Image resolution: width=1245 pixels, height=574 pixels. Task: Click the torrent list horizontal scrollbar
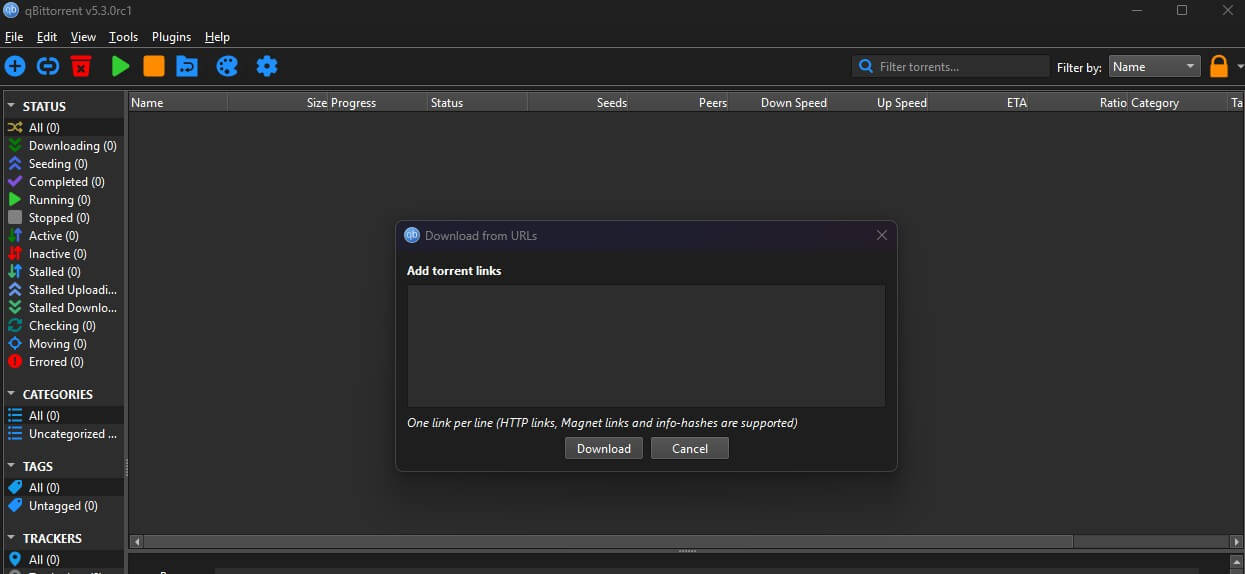608,541
